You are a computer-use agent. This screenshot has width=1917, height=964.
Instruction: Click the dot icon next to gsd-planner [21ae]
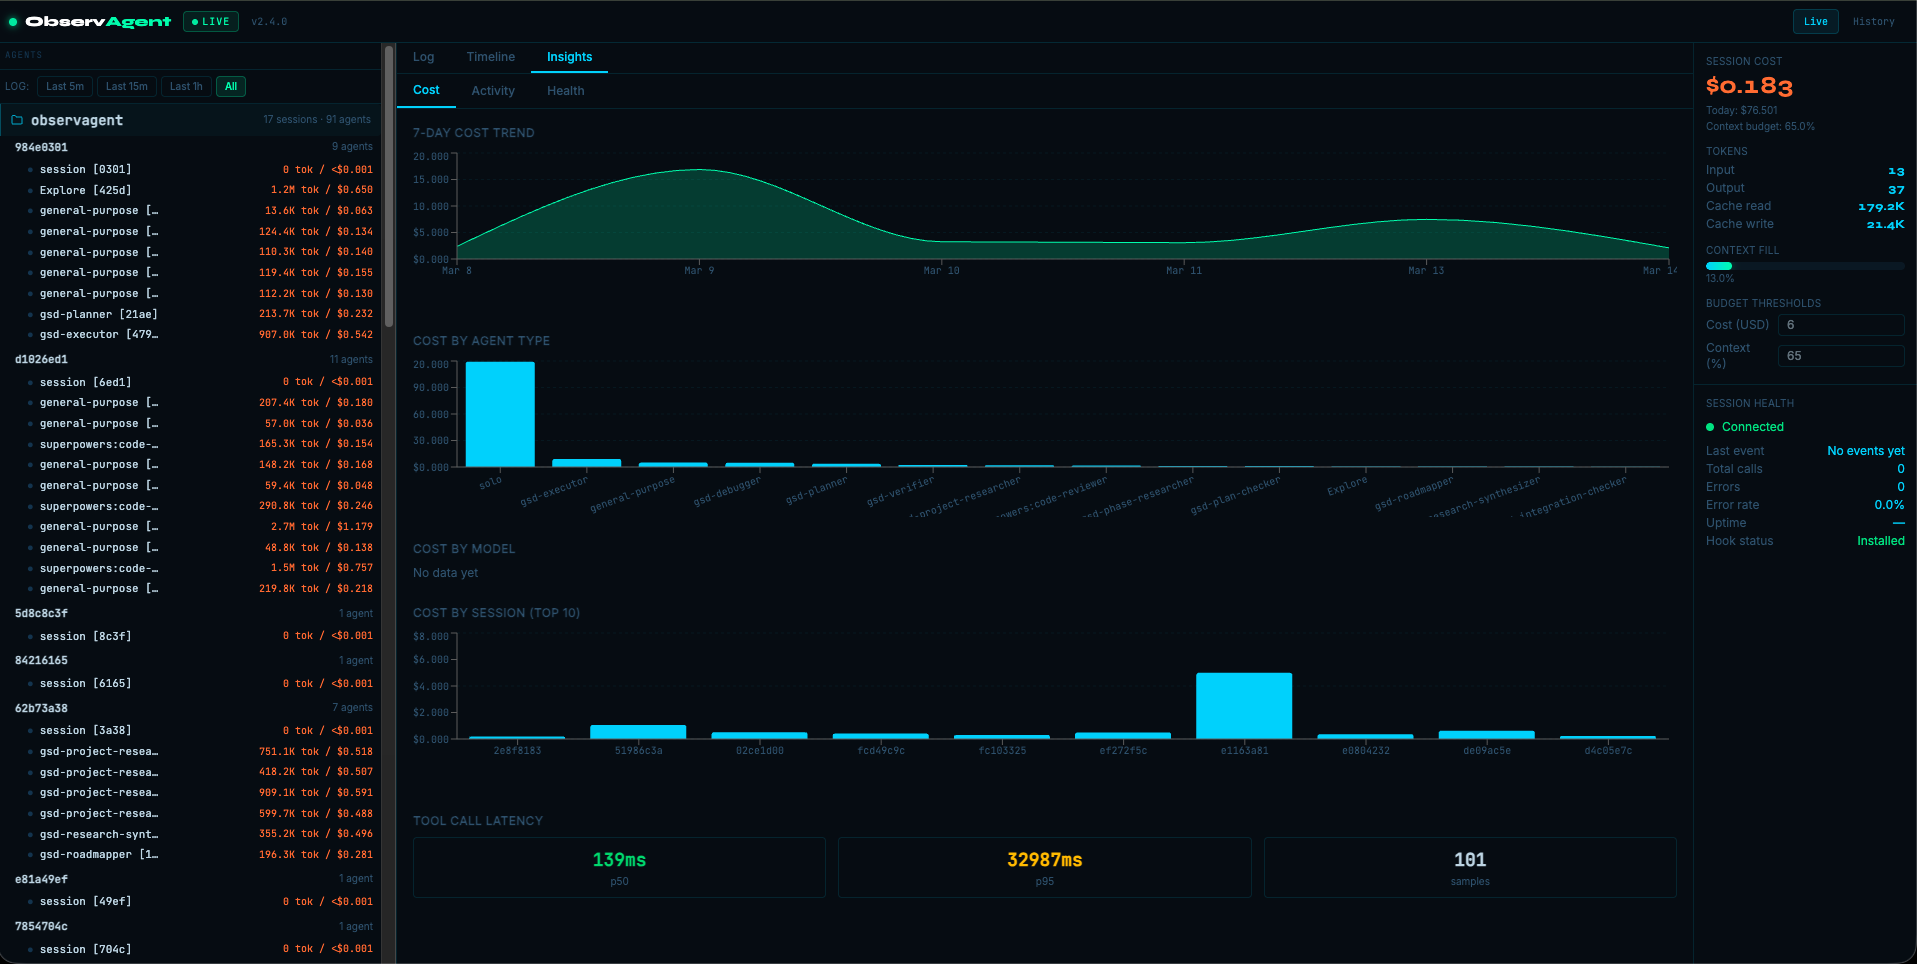pyautogui.click(x=30, y=313)
